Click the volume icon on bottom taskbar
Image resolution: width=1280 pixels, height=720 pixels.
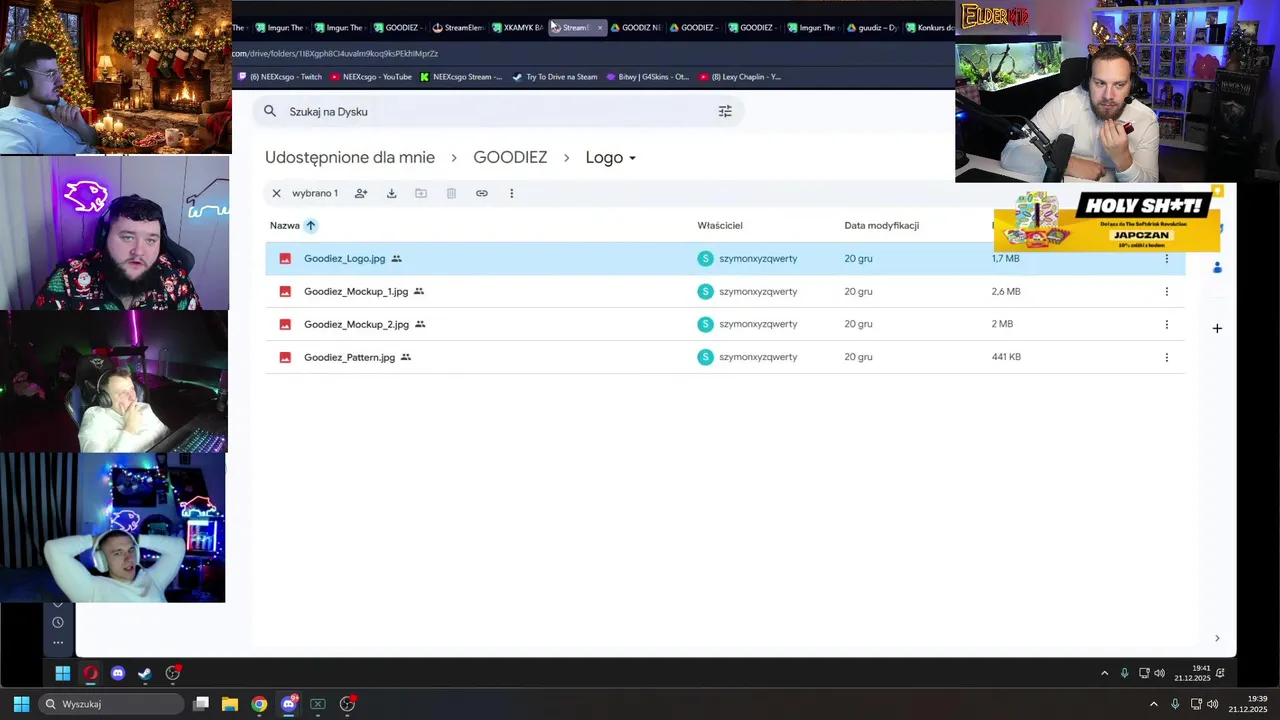(1213, 704)
